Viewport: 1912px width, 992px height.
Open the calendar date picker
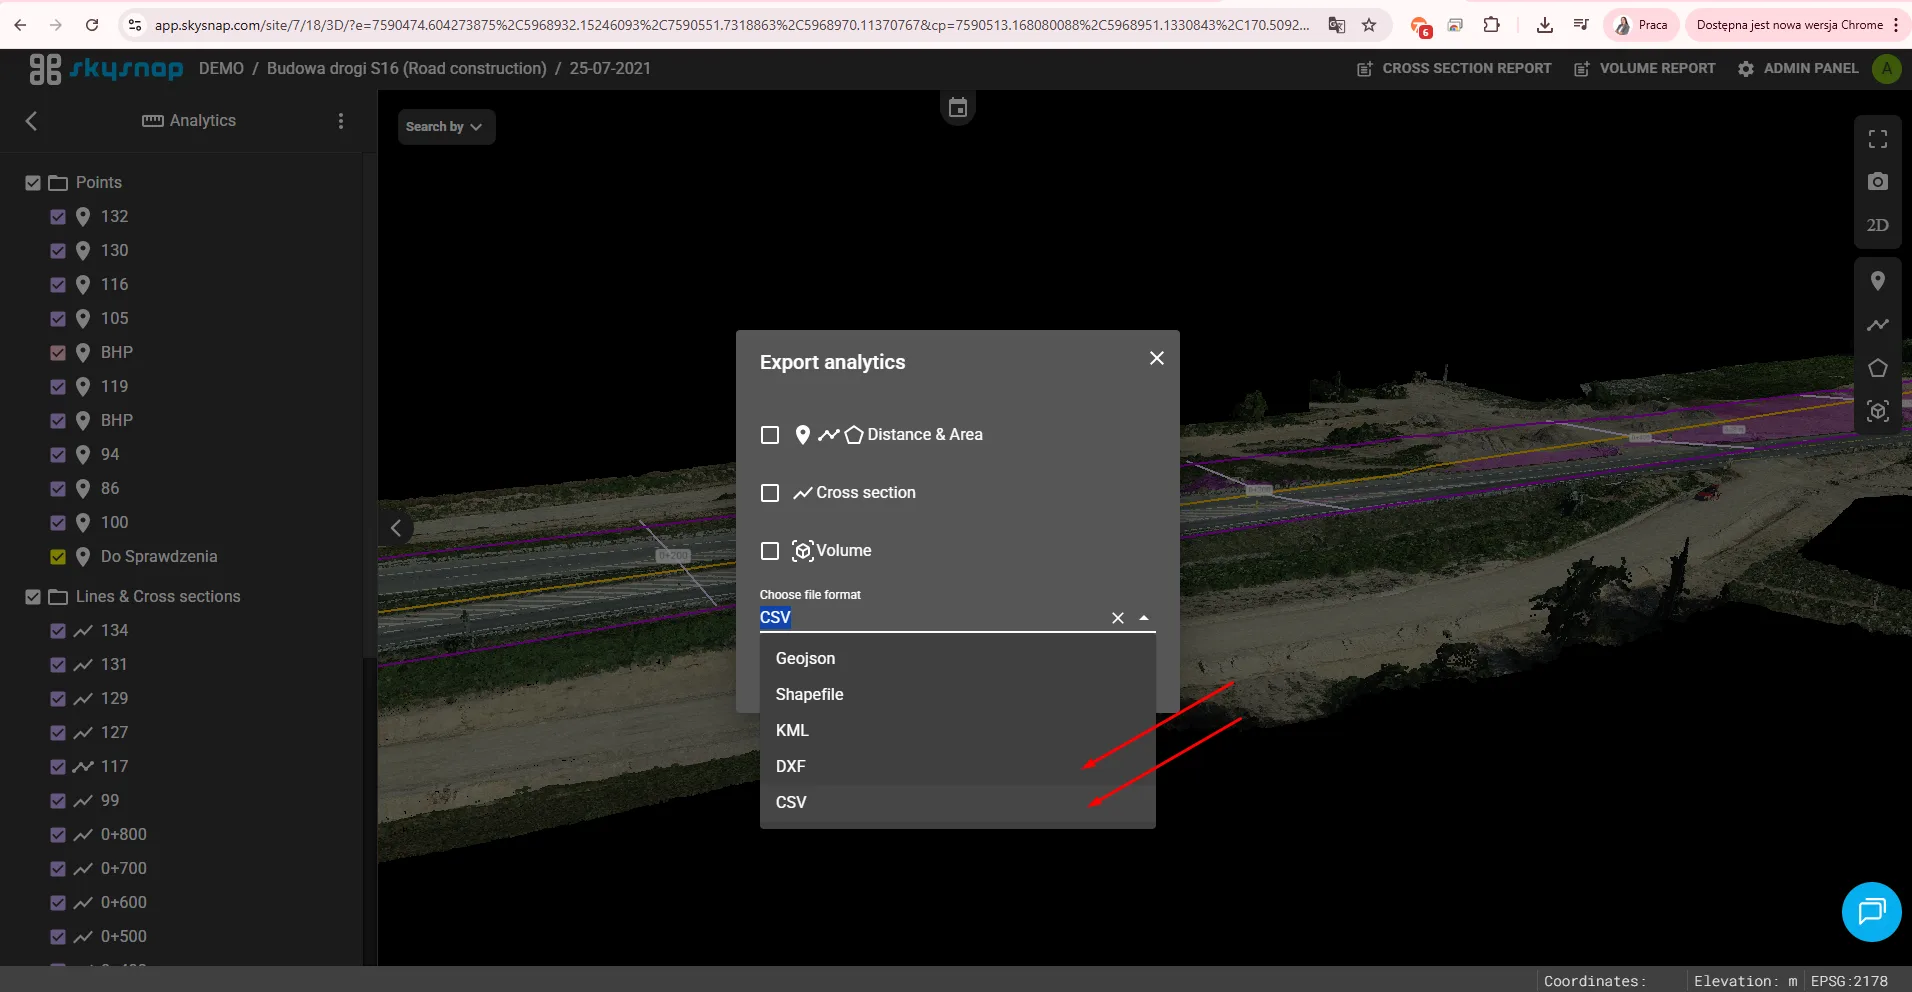coord(957,108)
